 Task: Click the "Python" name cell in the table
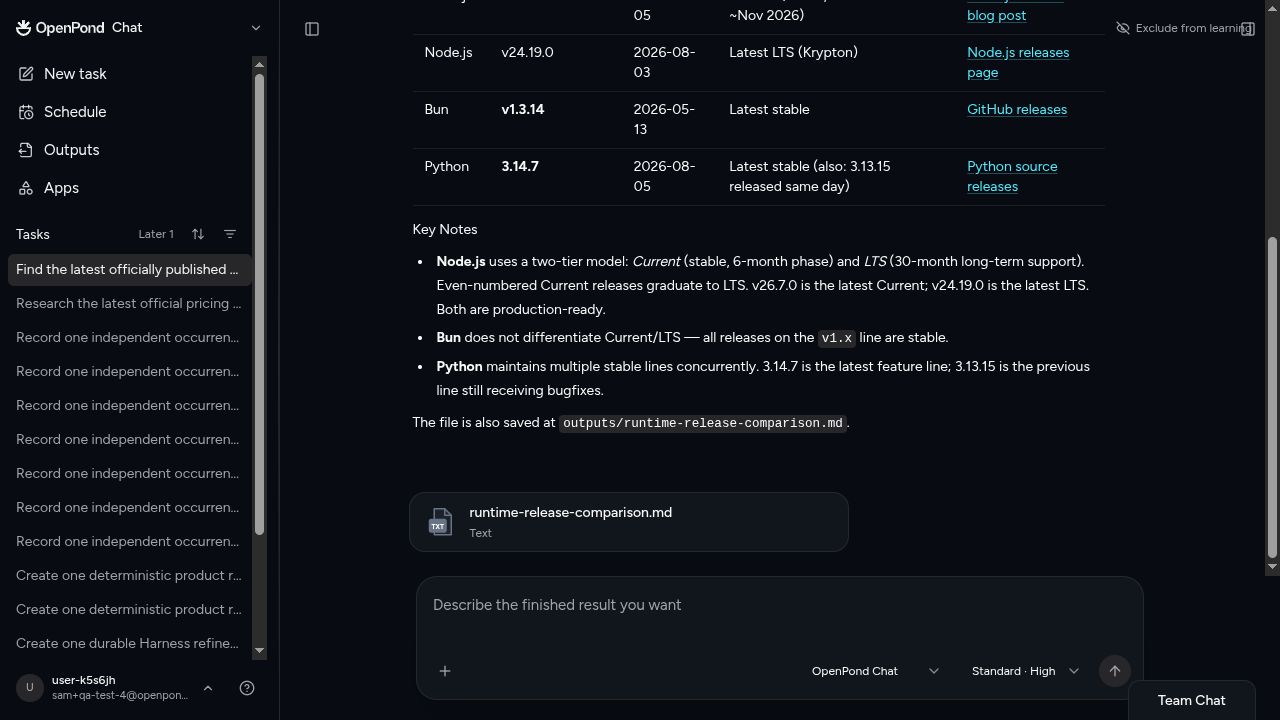(x=447, y=166)
